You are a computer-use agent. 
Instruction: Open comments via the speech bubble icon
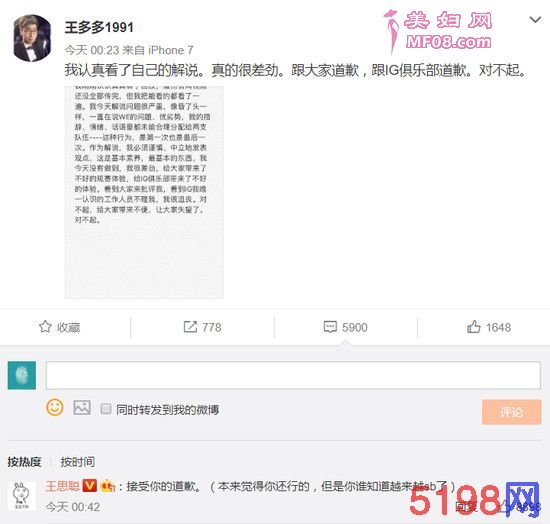330,327
